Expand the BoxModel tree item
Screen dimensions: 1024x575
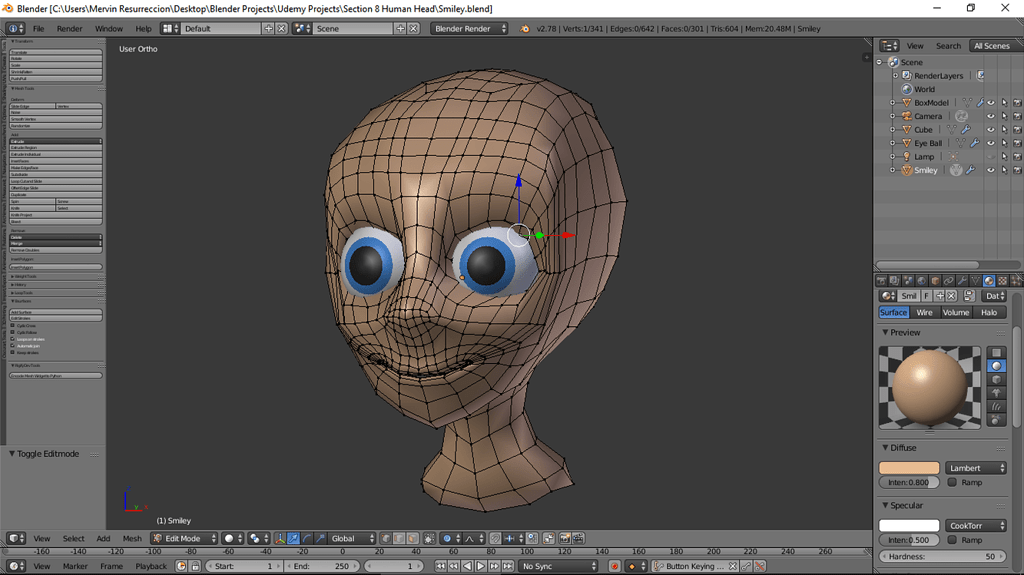tap(893, 103)
